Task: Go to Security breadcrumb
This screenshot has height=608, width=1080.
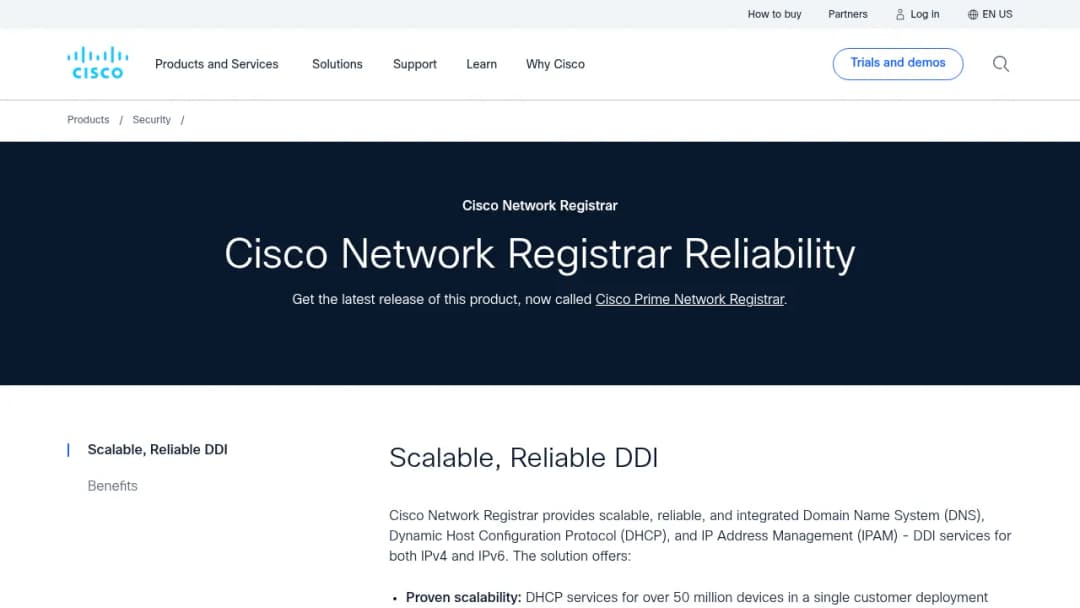Action: click(152, 120)
